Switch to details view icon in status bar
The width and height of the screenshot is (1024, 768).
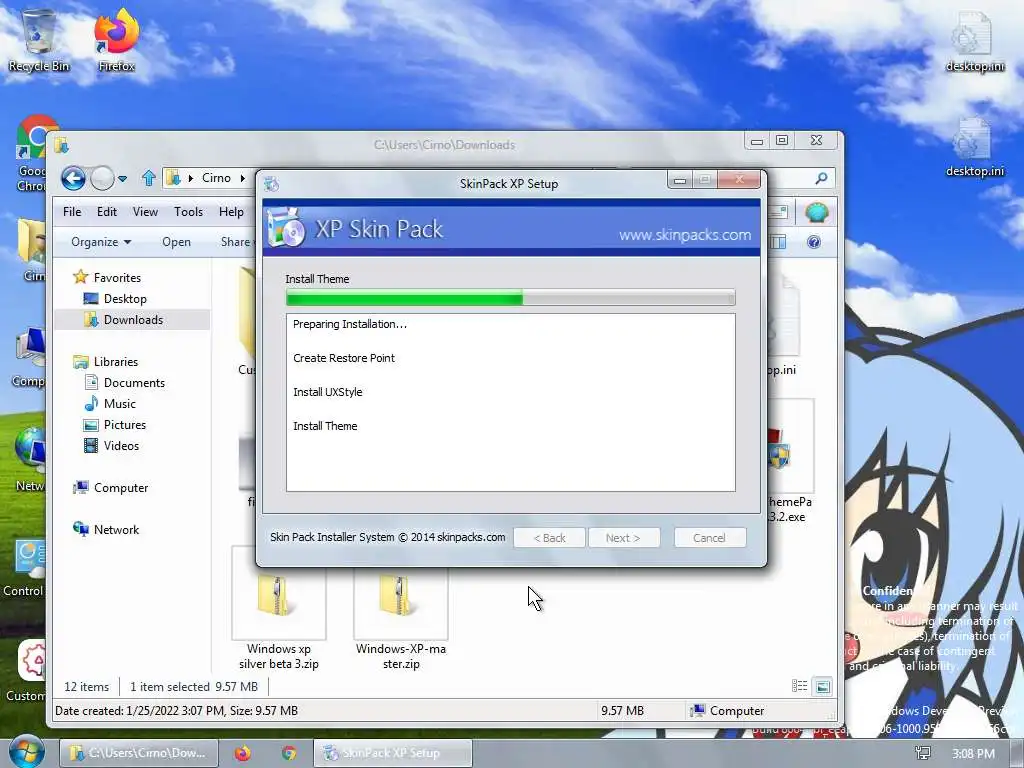(799, 686)
